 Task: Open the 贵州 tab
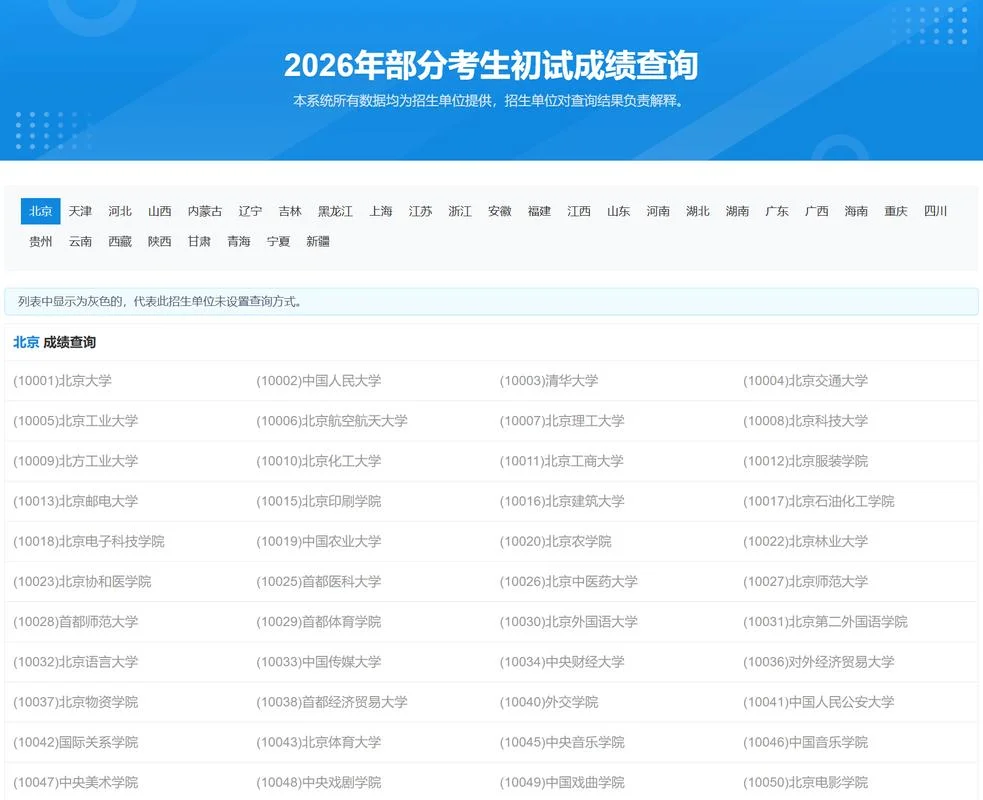(x=41, y=241)
